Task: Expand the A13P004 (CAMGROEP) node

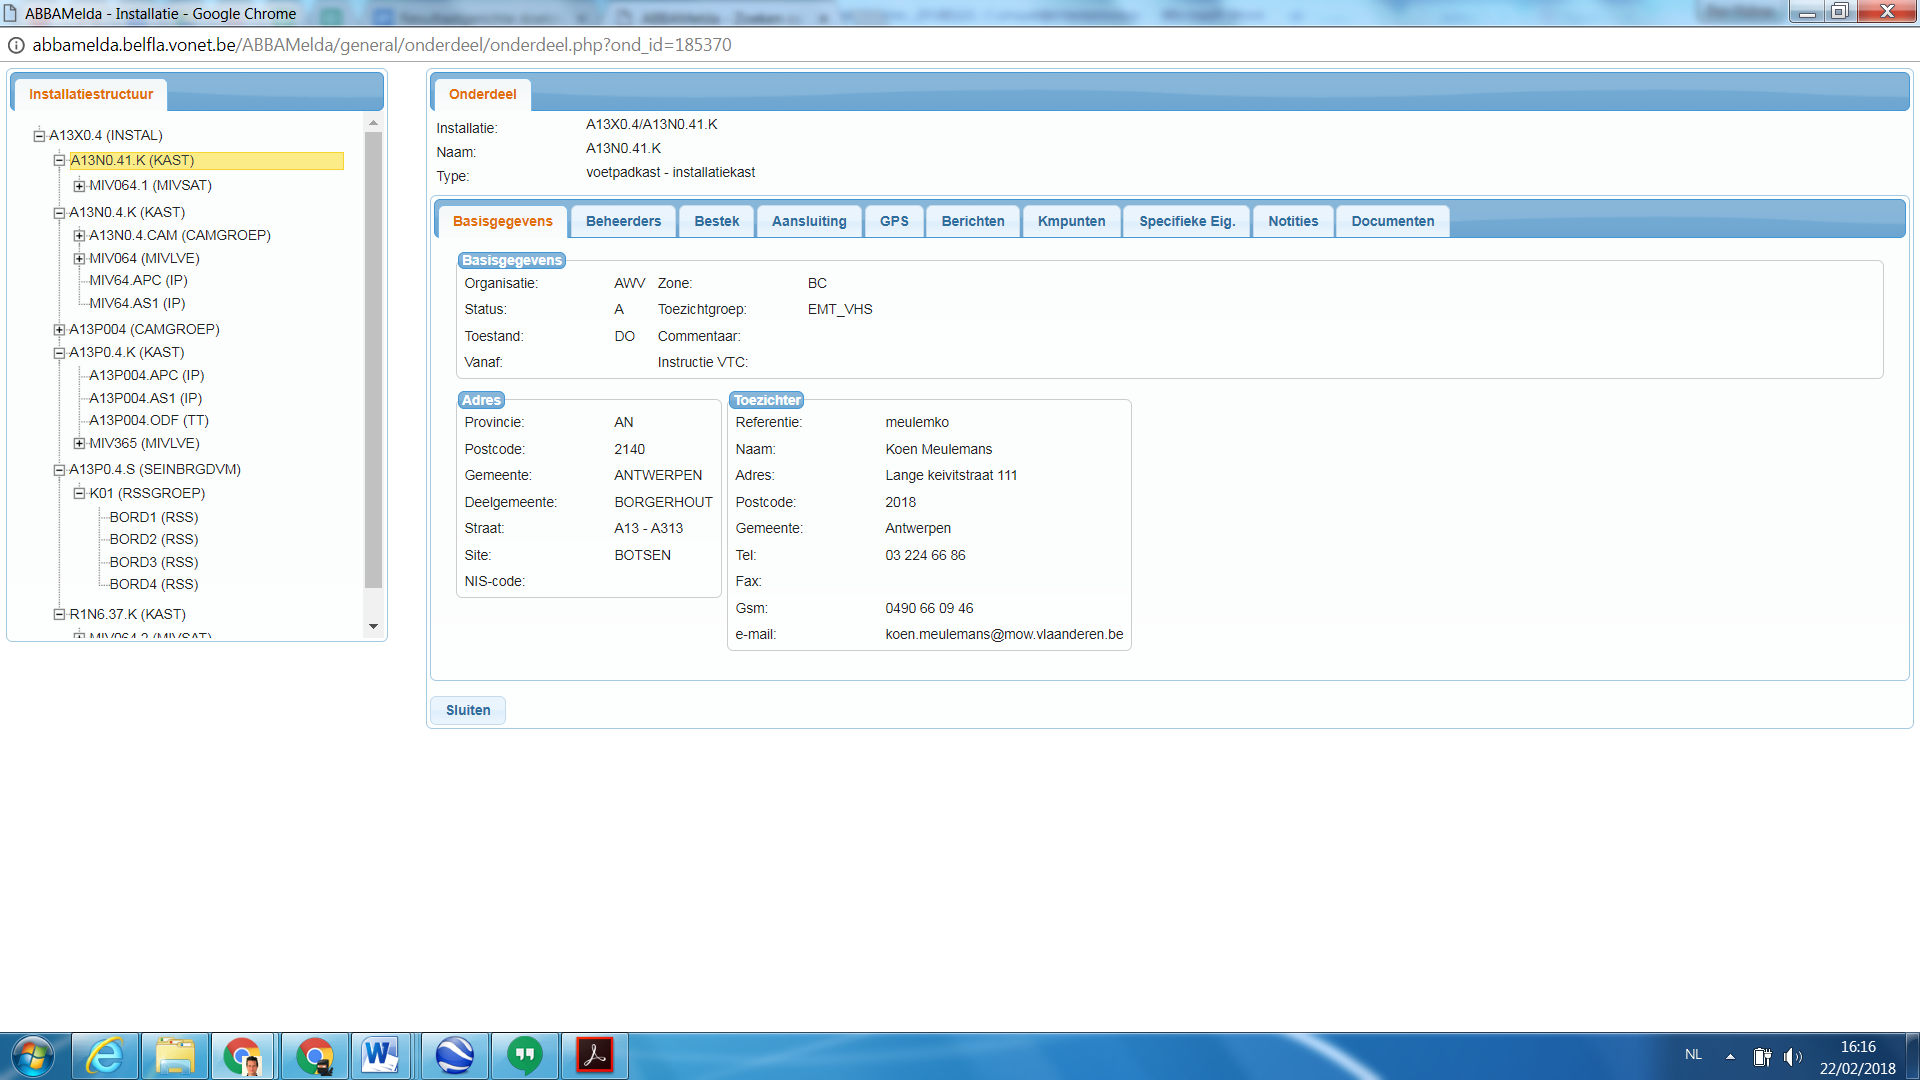Action: coord(59,330)
